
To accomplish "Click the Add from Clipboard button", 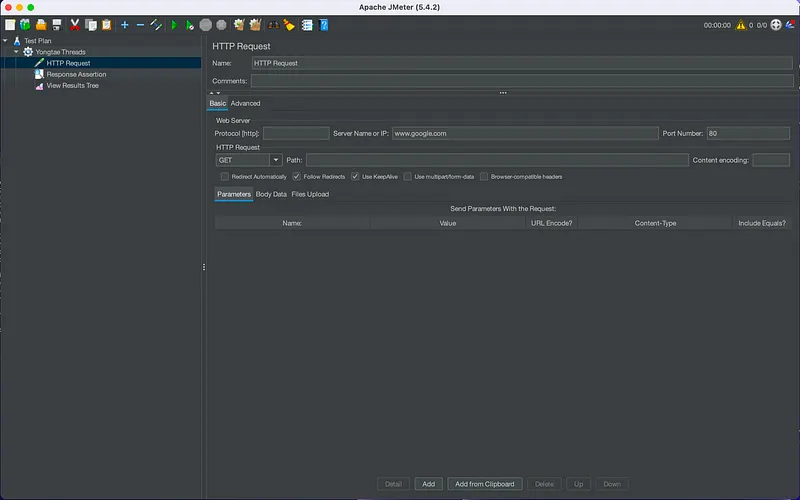I will coord(484,484).
